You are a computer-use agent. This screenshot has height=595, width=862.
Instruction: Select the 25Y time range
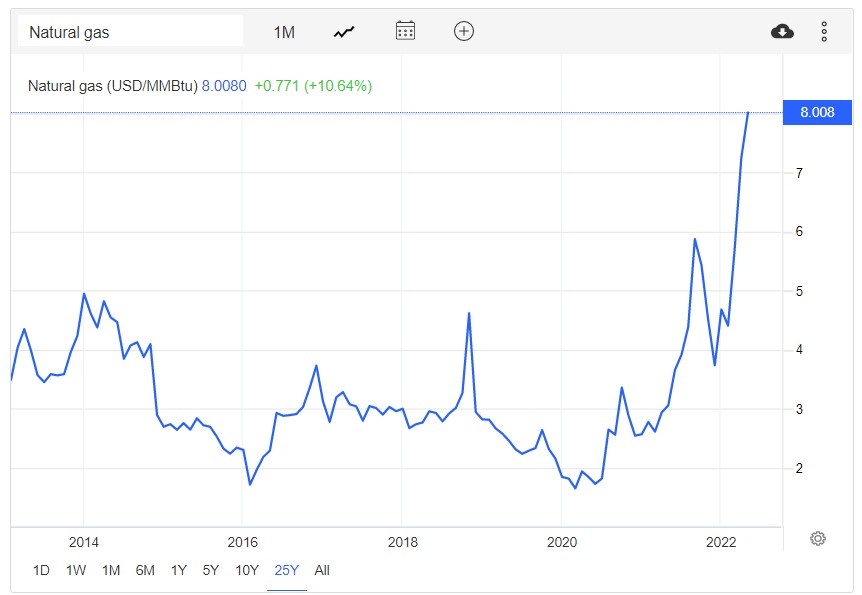[x=287, y=570]
